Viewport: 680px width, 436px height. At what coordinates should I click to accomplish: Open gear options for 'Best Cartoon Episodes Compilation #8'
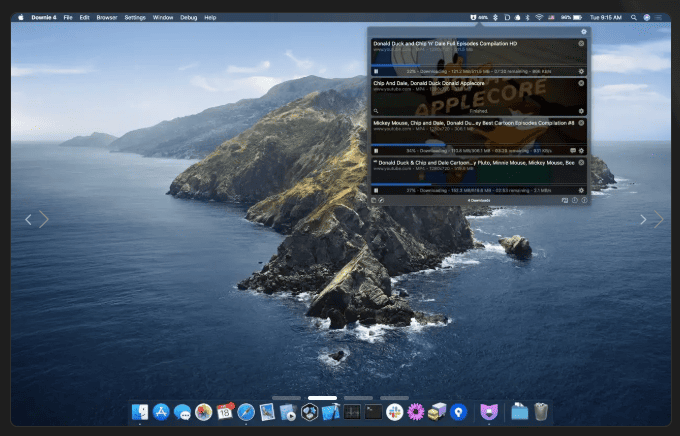581,151
